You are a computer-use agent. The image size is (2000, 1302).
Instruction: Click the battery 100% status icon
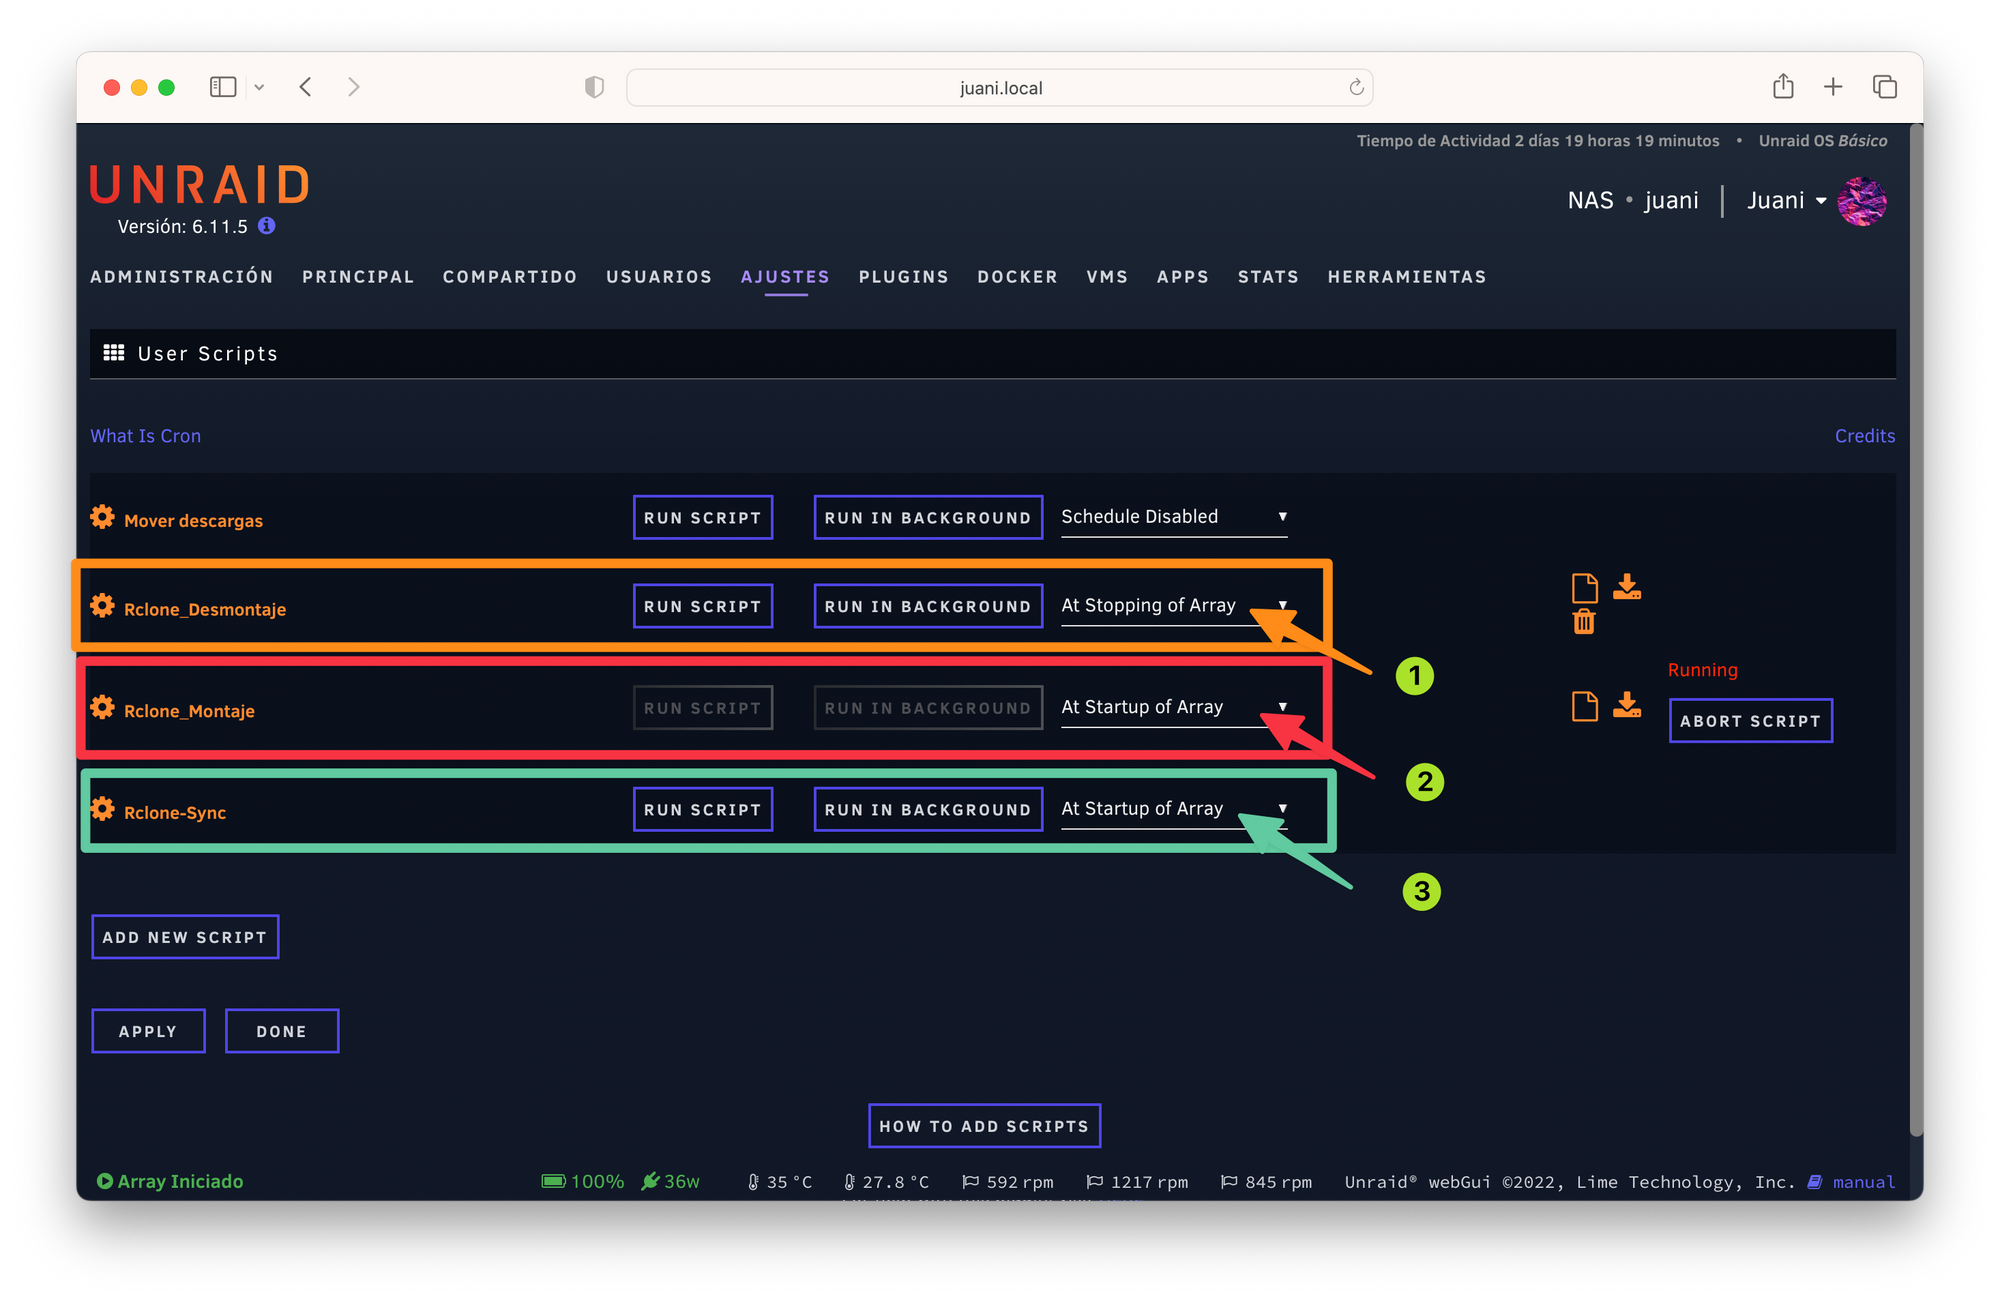click(x=553, y=1181)
